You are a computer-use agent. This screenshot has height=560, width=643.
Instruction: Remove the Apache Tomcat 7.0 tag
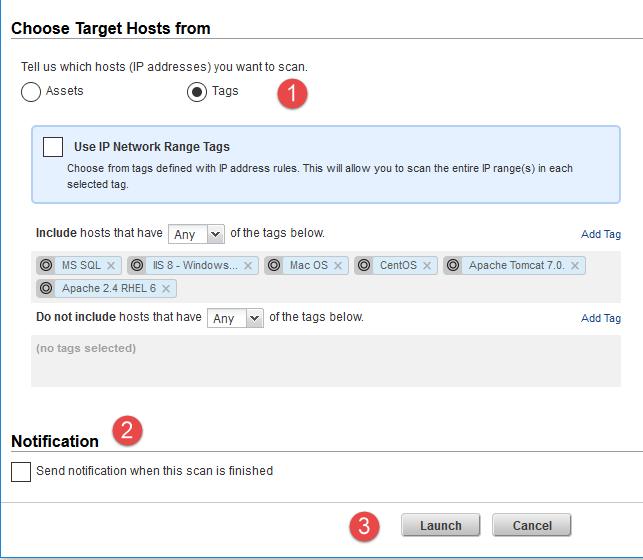pos(575,266)
